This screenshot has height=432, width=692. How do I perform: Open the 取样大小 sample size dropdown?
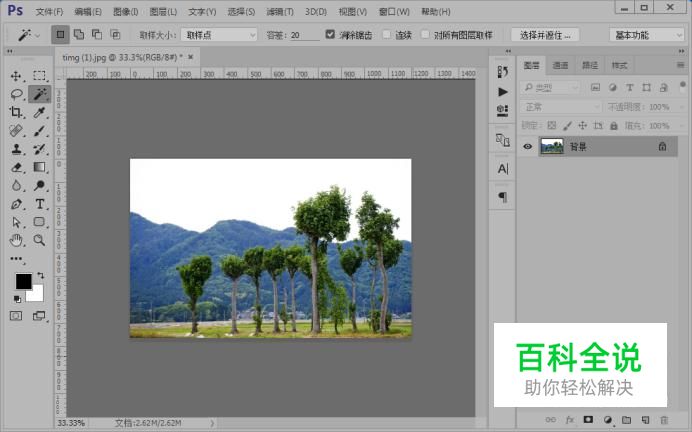[218, 35]
